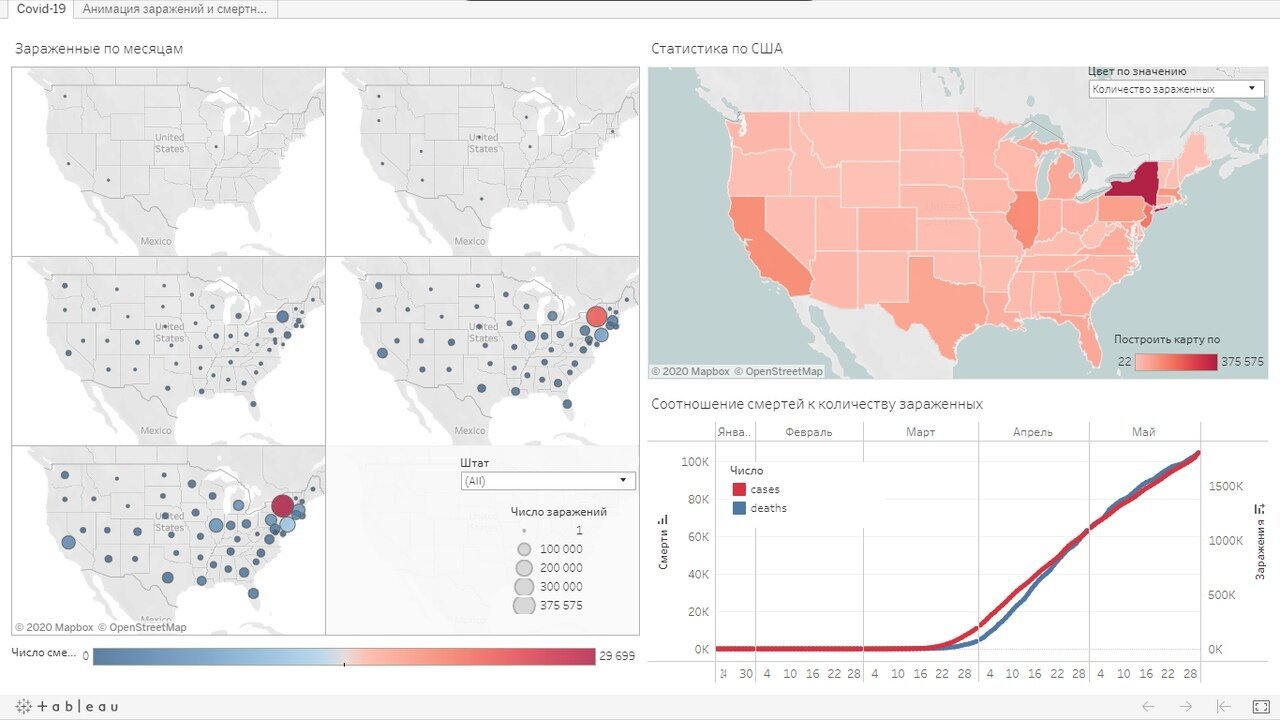Enter full screen with the footer icon

1261,706
